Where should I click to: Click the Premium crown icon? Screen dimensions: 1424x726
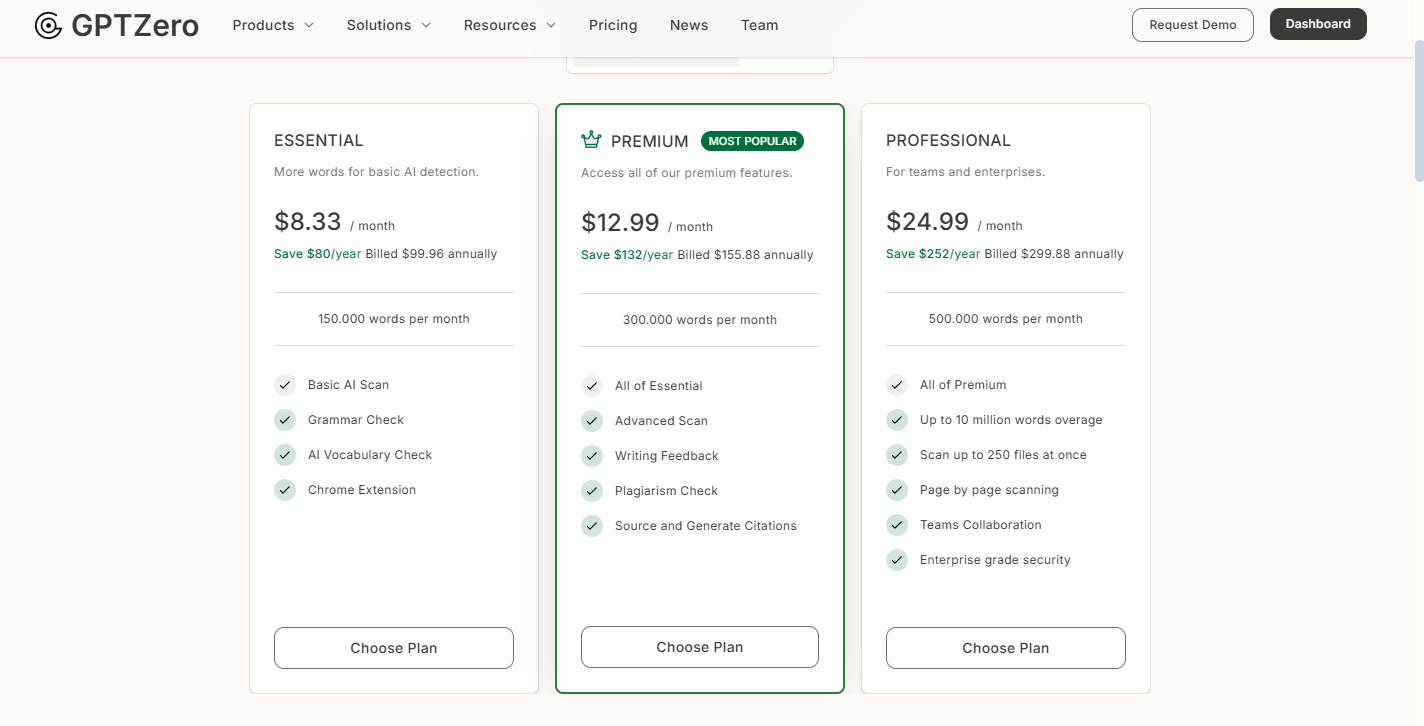pos(591,140)
